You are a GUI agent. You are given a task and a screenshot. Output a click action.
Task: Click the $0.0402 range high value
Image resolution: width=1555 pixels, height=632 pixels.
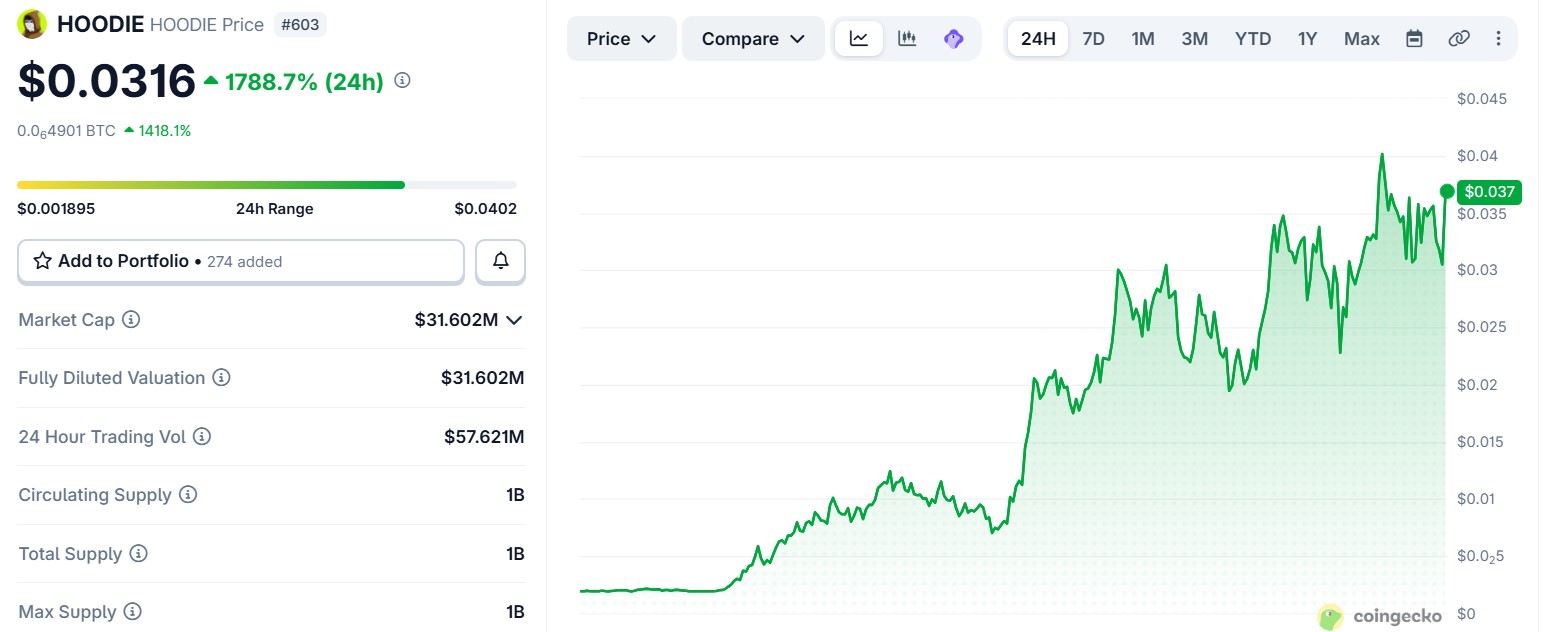point(486,209)
